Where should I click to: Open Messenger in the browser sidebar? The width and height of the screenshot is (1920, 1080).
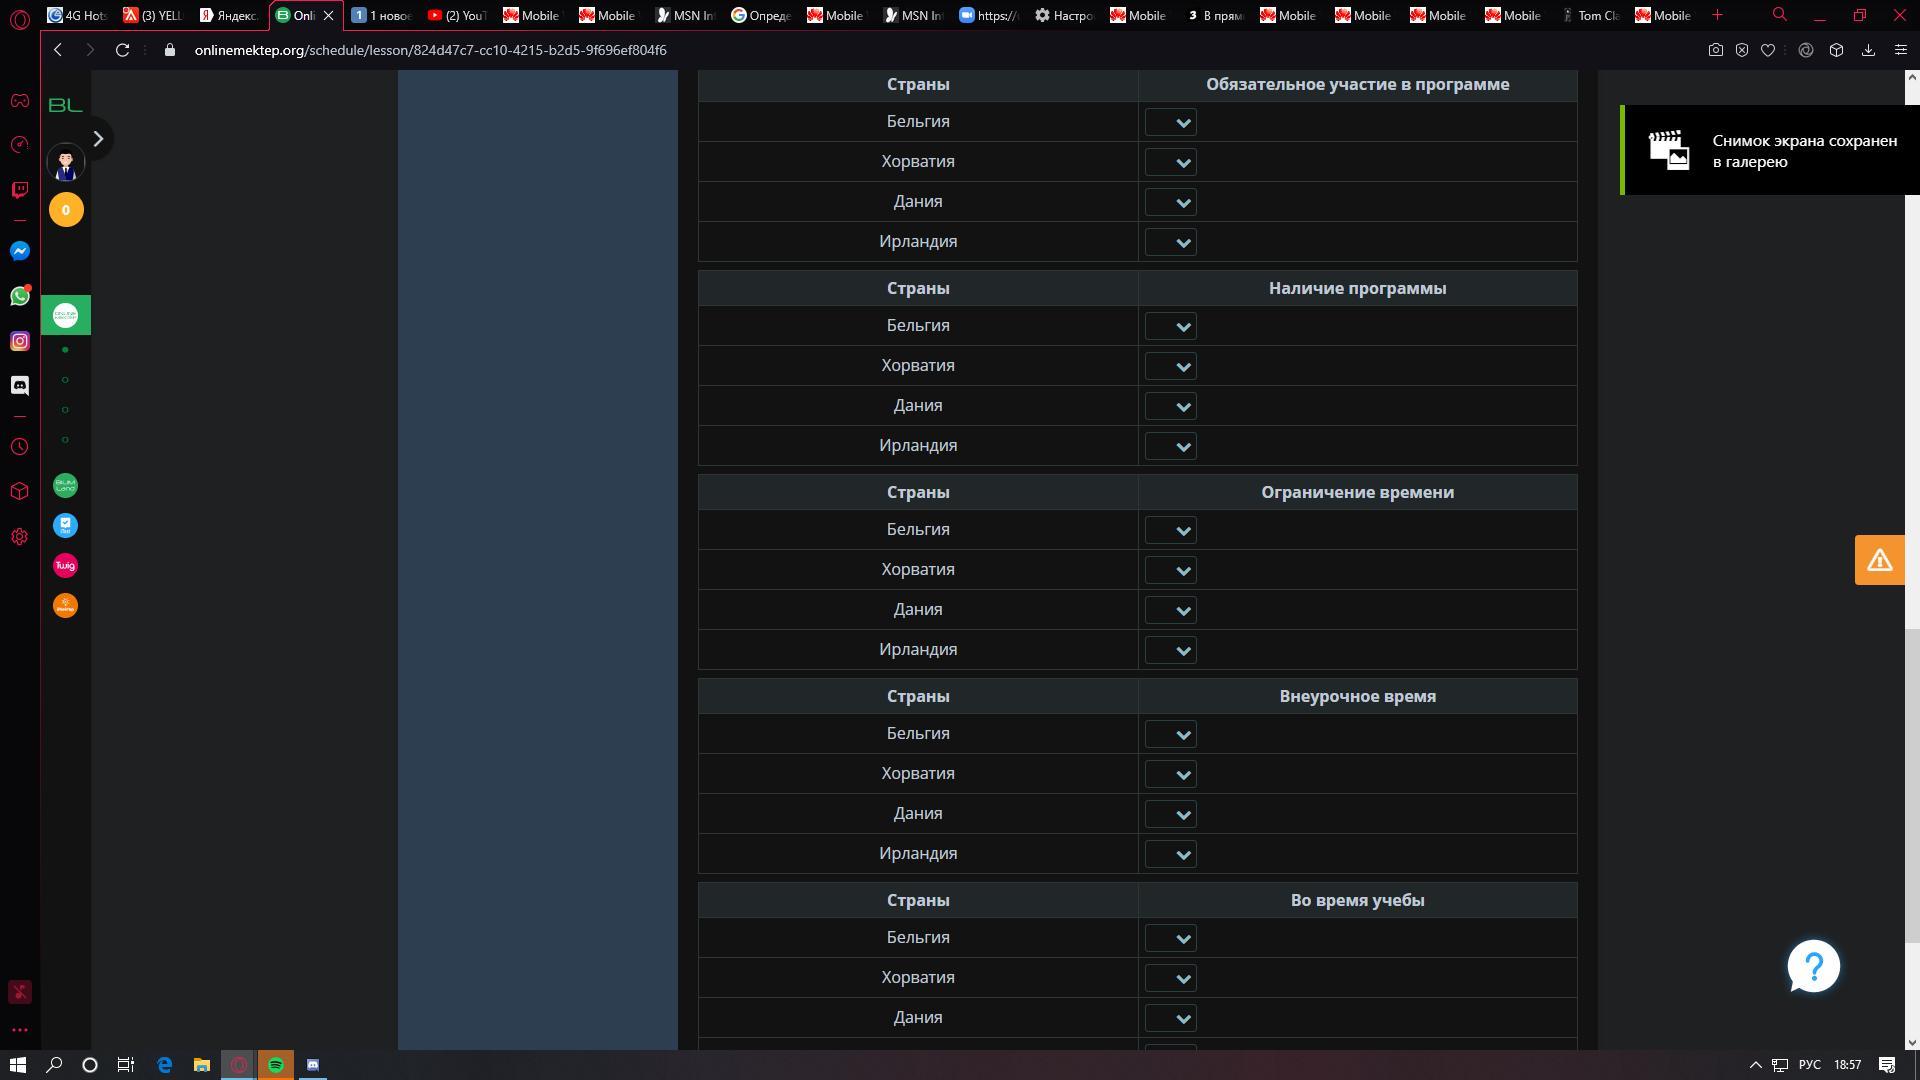tap(20, 251)
